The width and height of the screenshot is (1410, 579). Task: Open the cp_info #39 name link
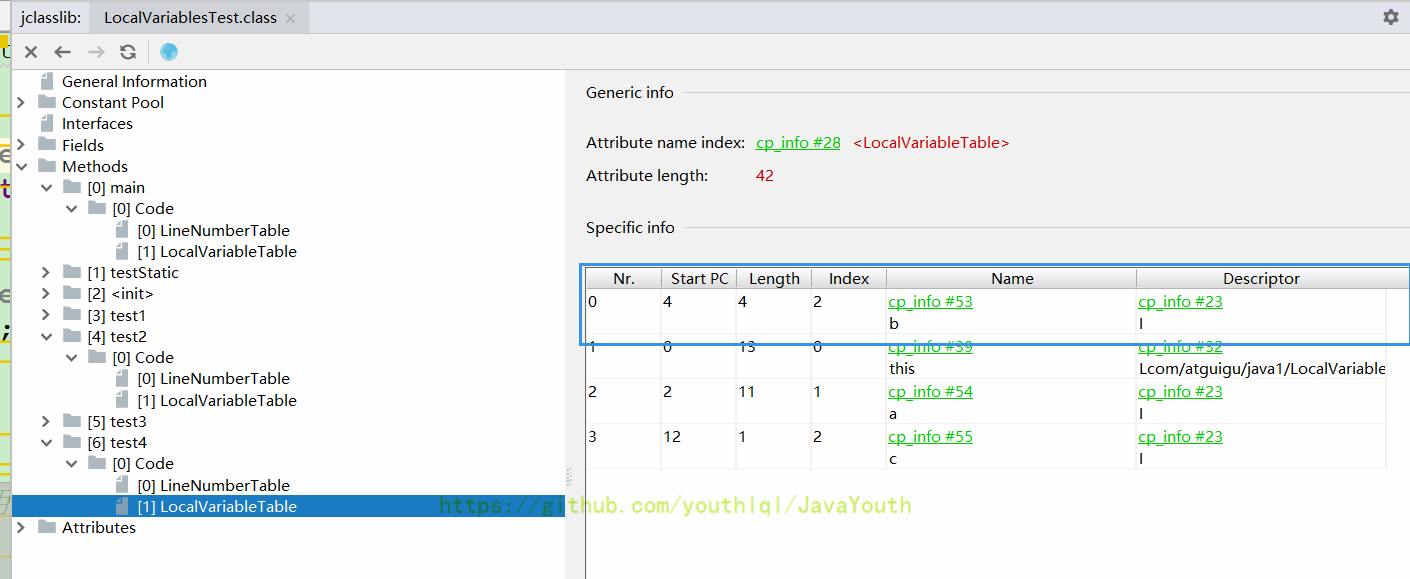click(930, 347)
